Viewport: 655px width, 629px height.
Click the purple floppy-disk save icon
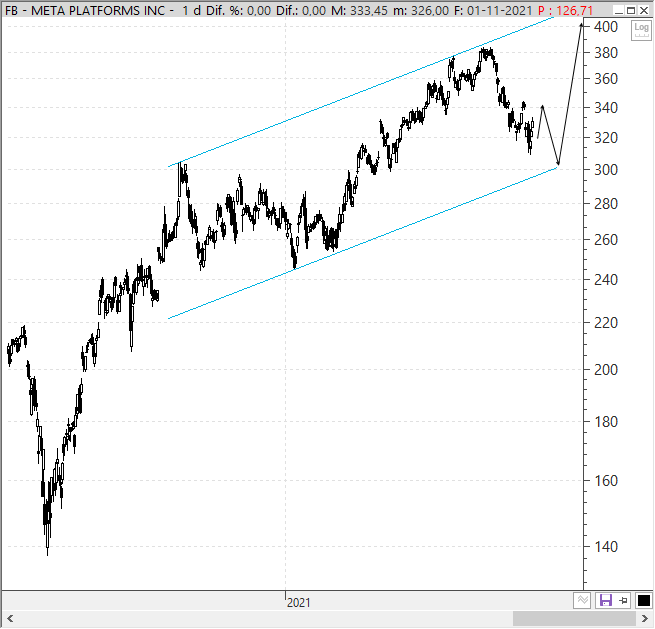[605, 601]
